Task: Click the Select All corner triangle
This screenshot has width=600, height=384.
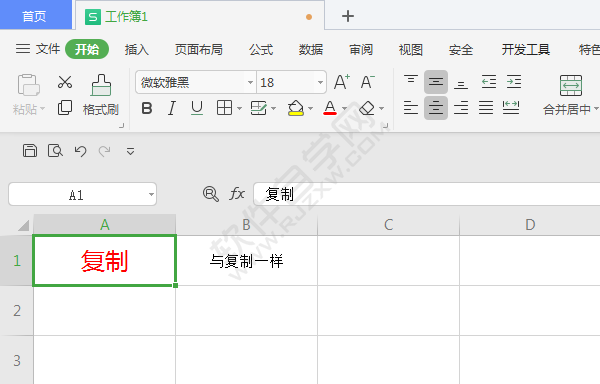Action: click(x=23, y=225)
